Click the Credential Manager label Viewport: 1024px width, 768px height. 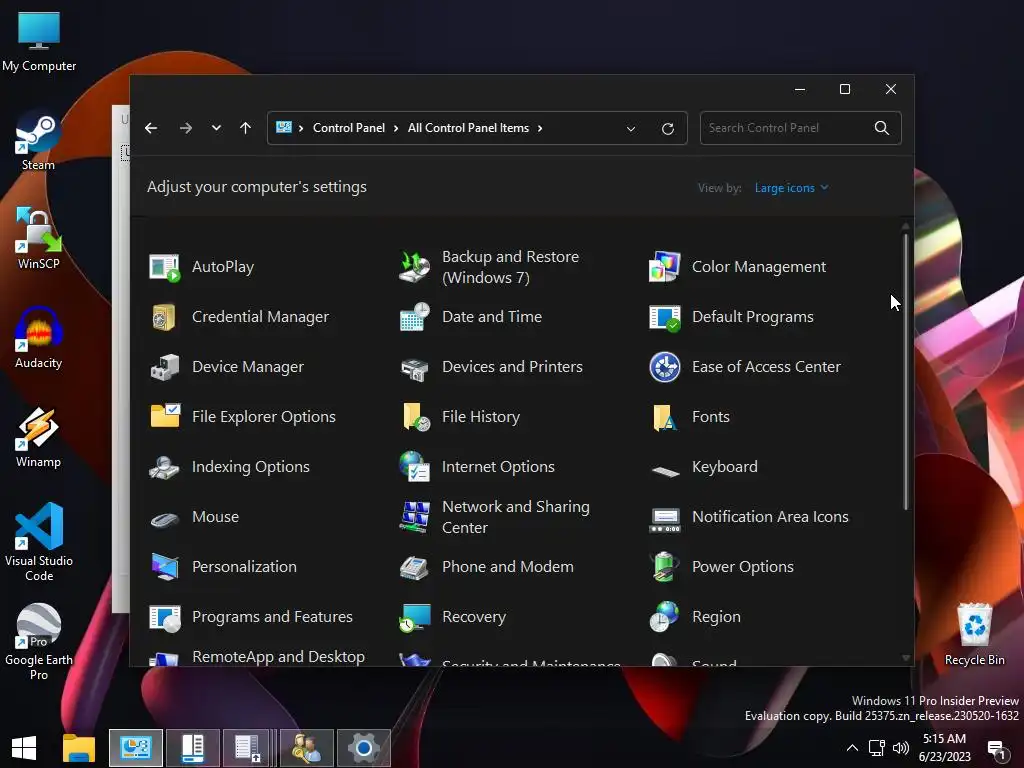pyautogui.click(x=260, y=317)
